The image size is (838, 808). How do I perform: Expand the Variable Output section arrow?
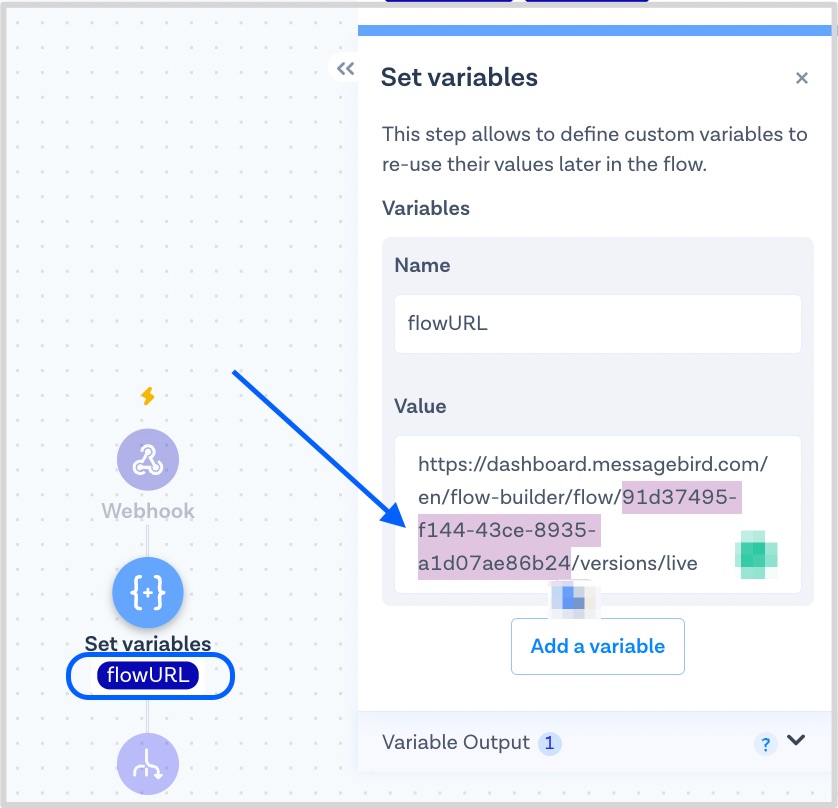tap(796, 741)
